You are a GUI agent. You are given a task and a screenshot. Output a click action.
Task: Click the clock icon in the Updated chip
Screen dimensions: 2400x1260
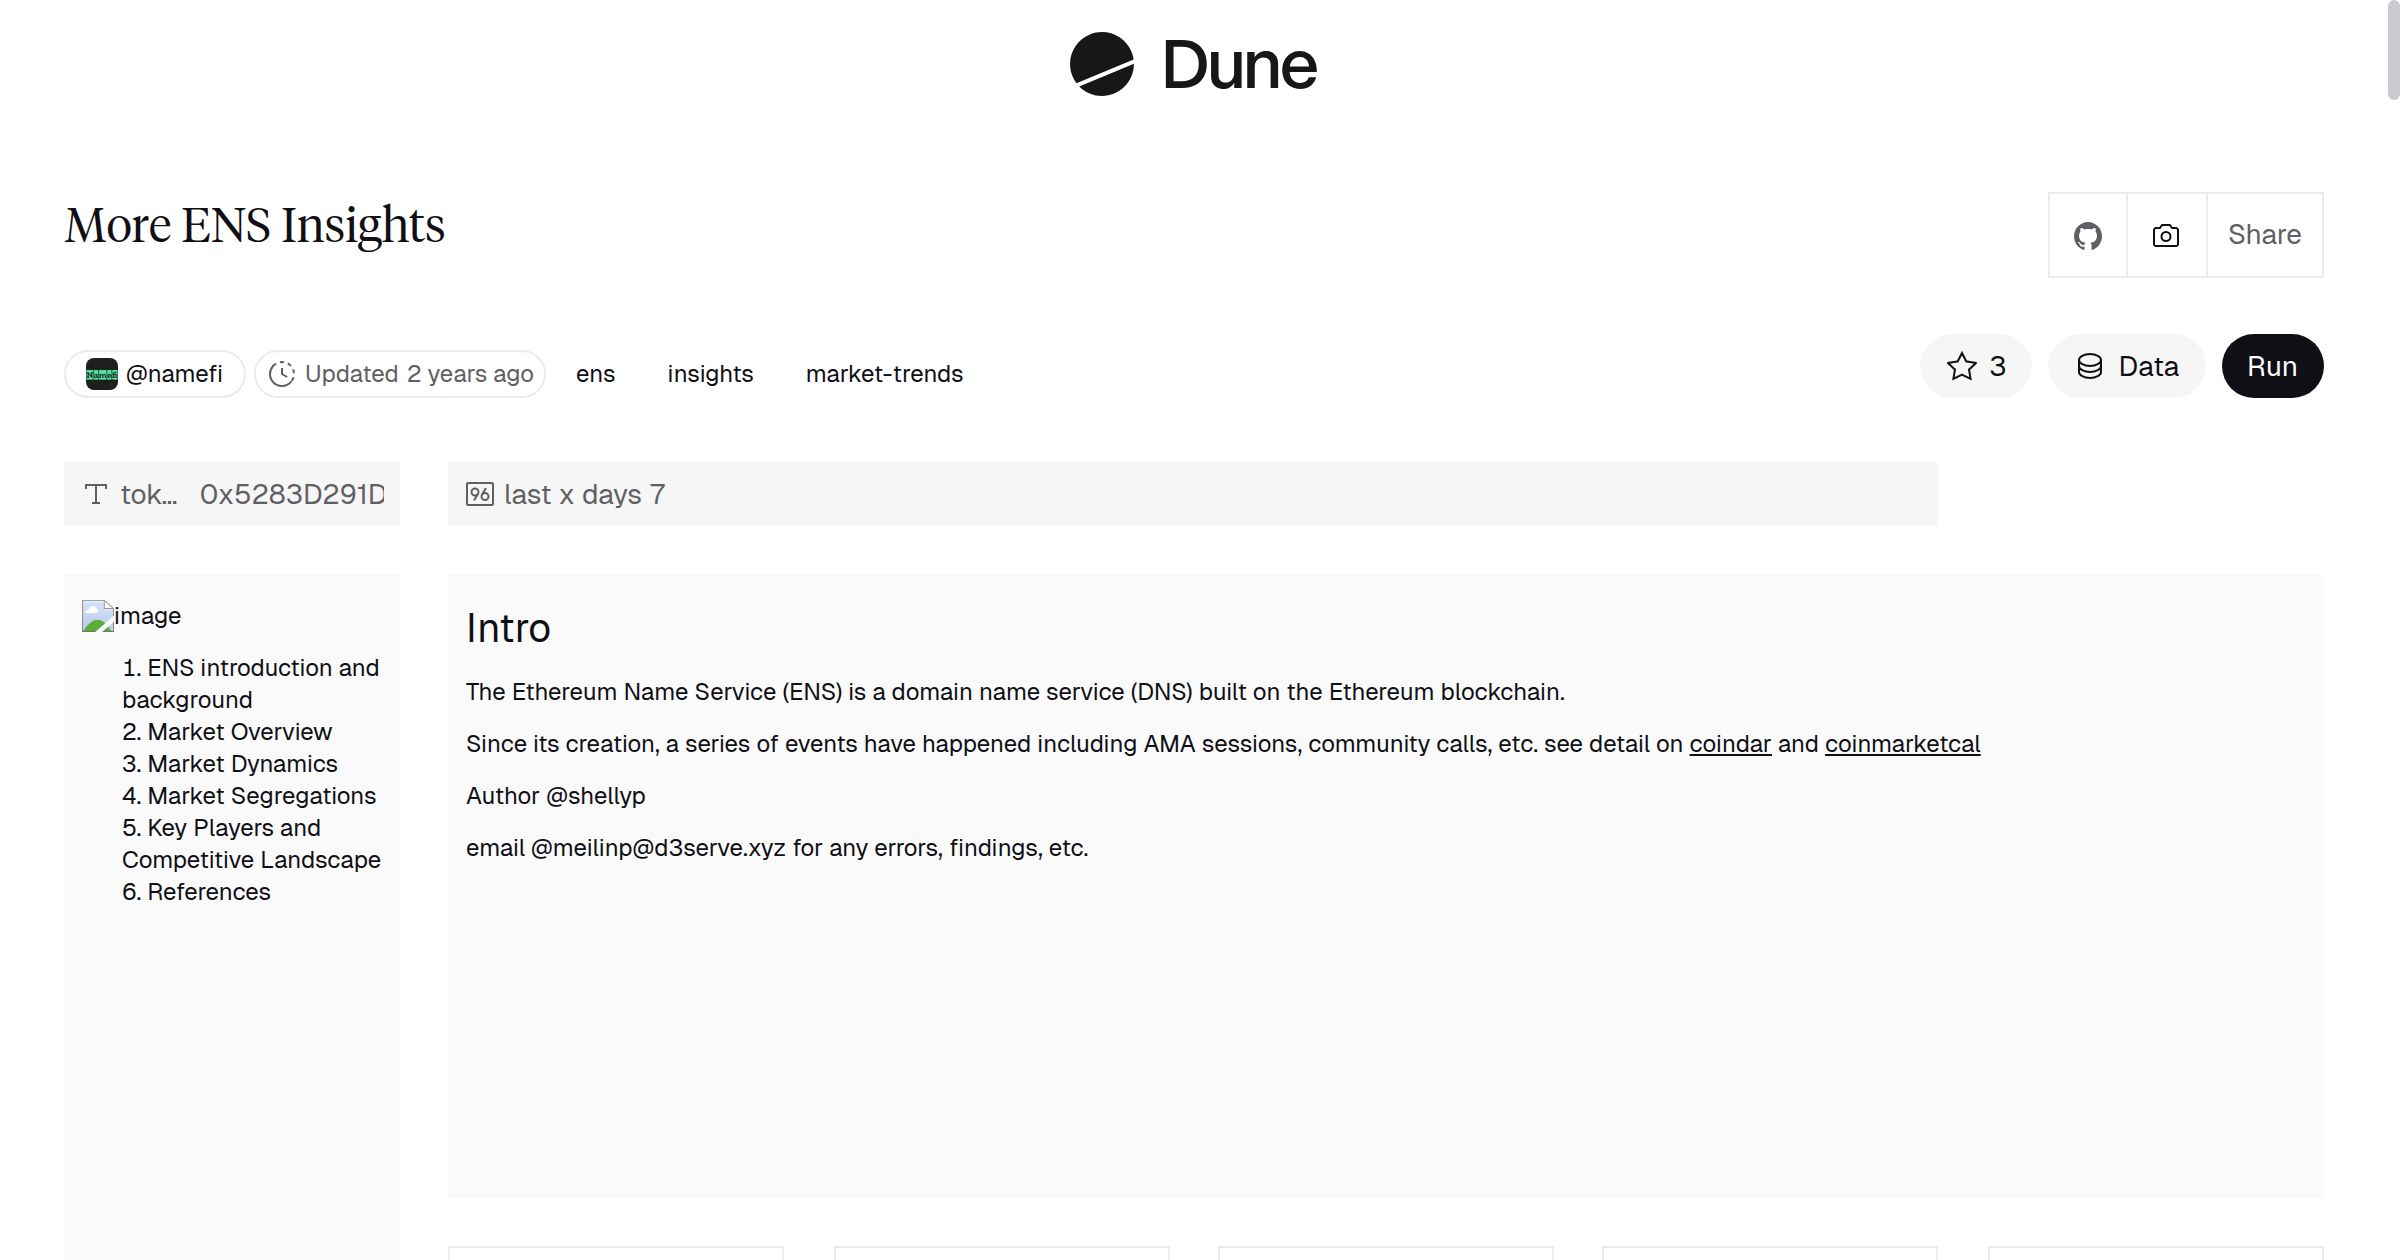click(x=283, y=373)
